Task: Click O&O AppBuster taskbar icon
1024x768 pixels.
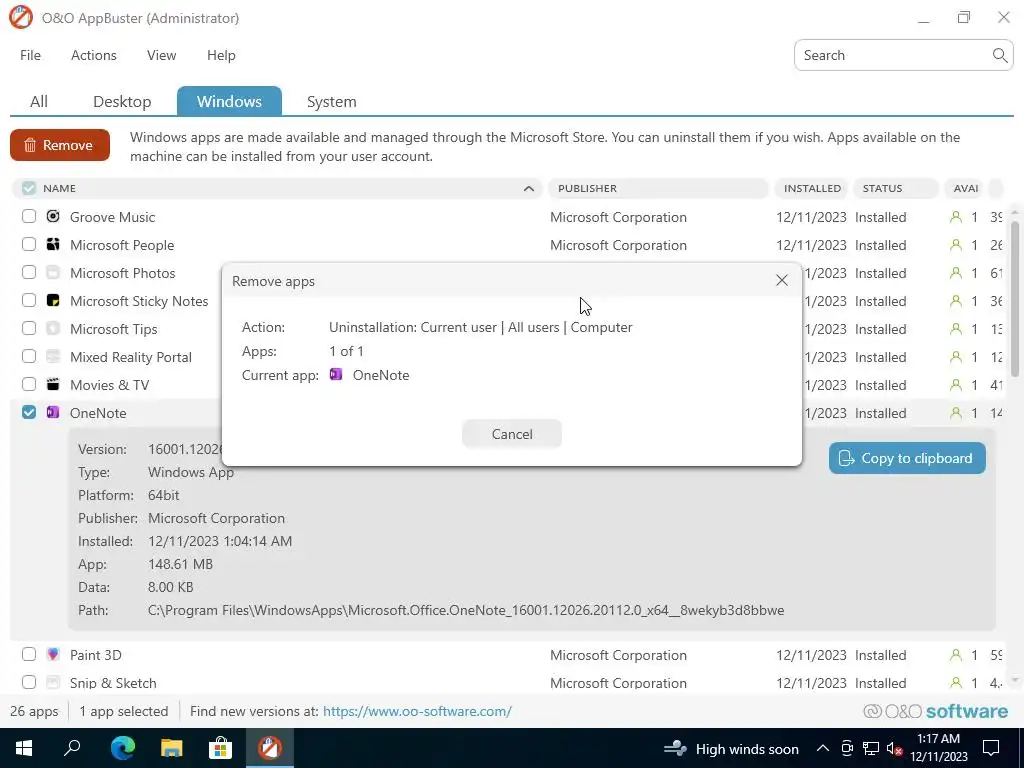Action: click(269, 748)
